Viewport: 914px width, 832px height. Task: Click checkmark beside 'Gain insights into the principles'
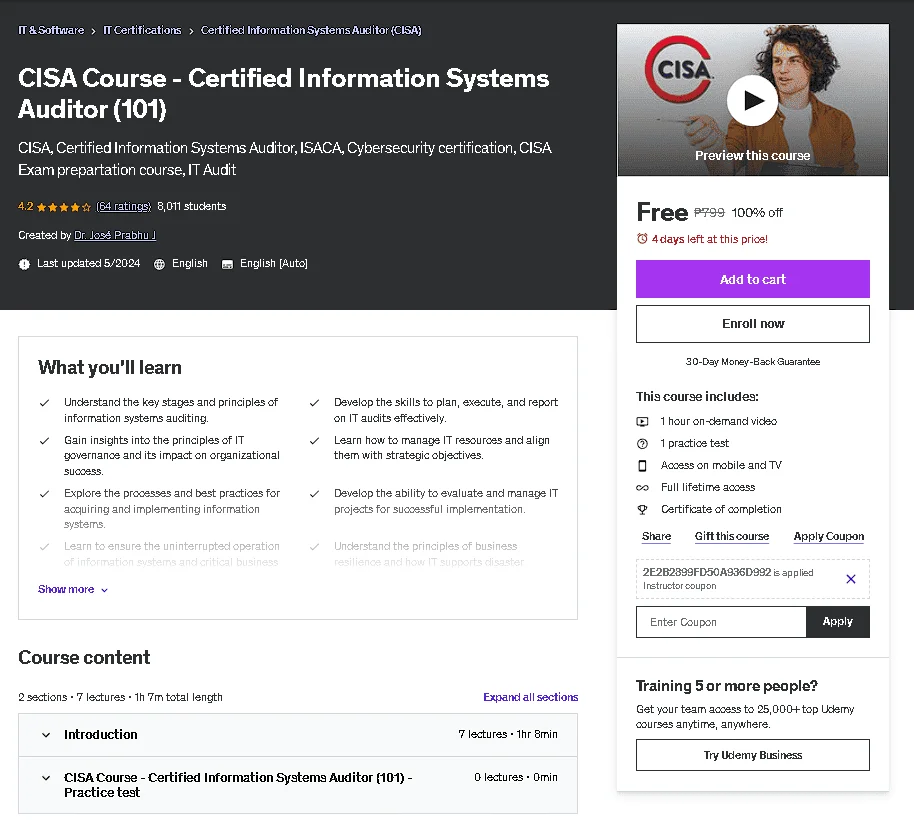[44, 441]
